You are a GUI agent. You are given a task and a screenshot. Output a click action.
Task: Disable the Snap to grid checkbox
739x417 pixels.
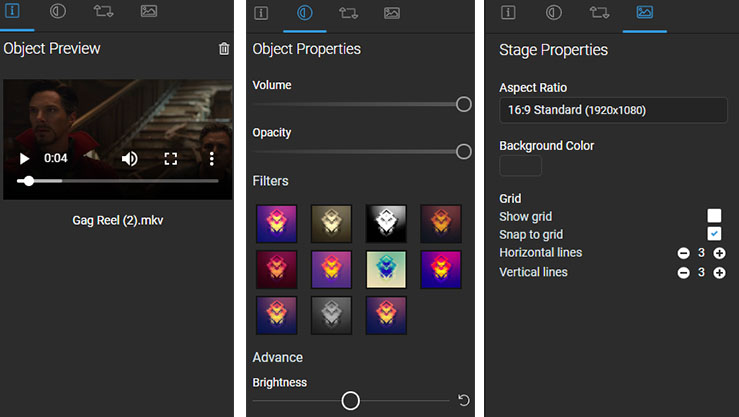(714, 233)
